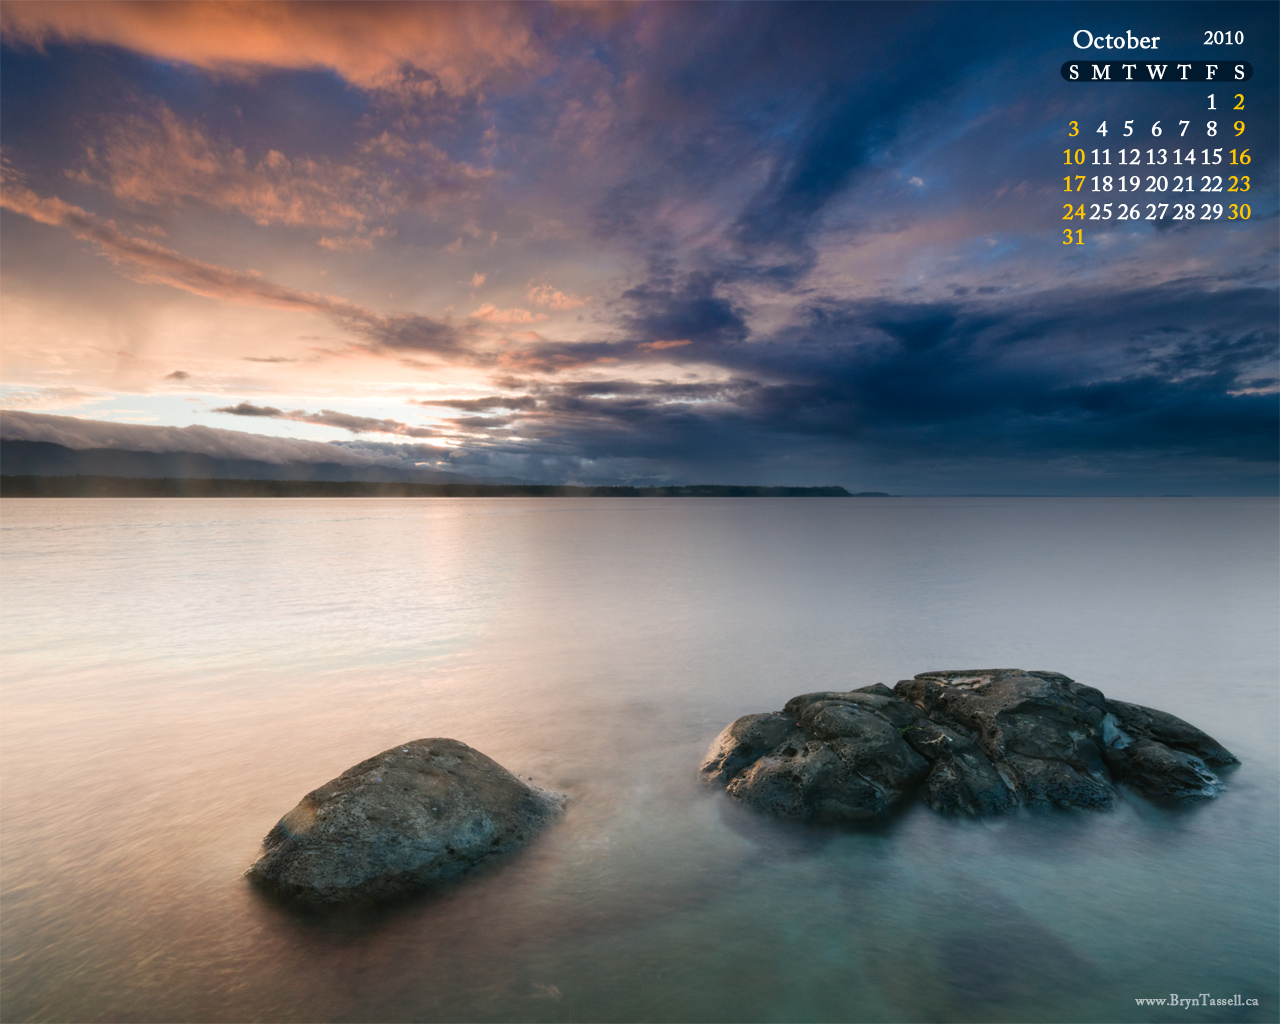The width and height of the screenshot is (1280, 1024).
Task: Pick calendar date 26
Action: tap(1129, 212)
